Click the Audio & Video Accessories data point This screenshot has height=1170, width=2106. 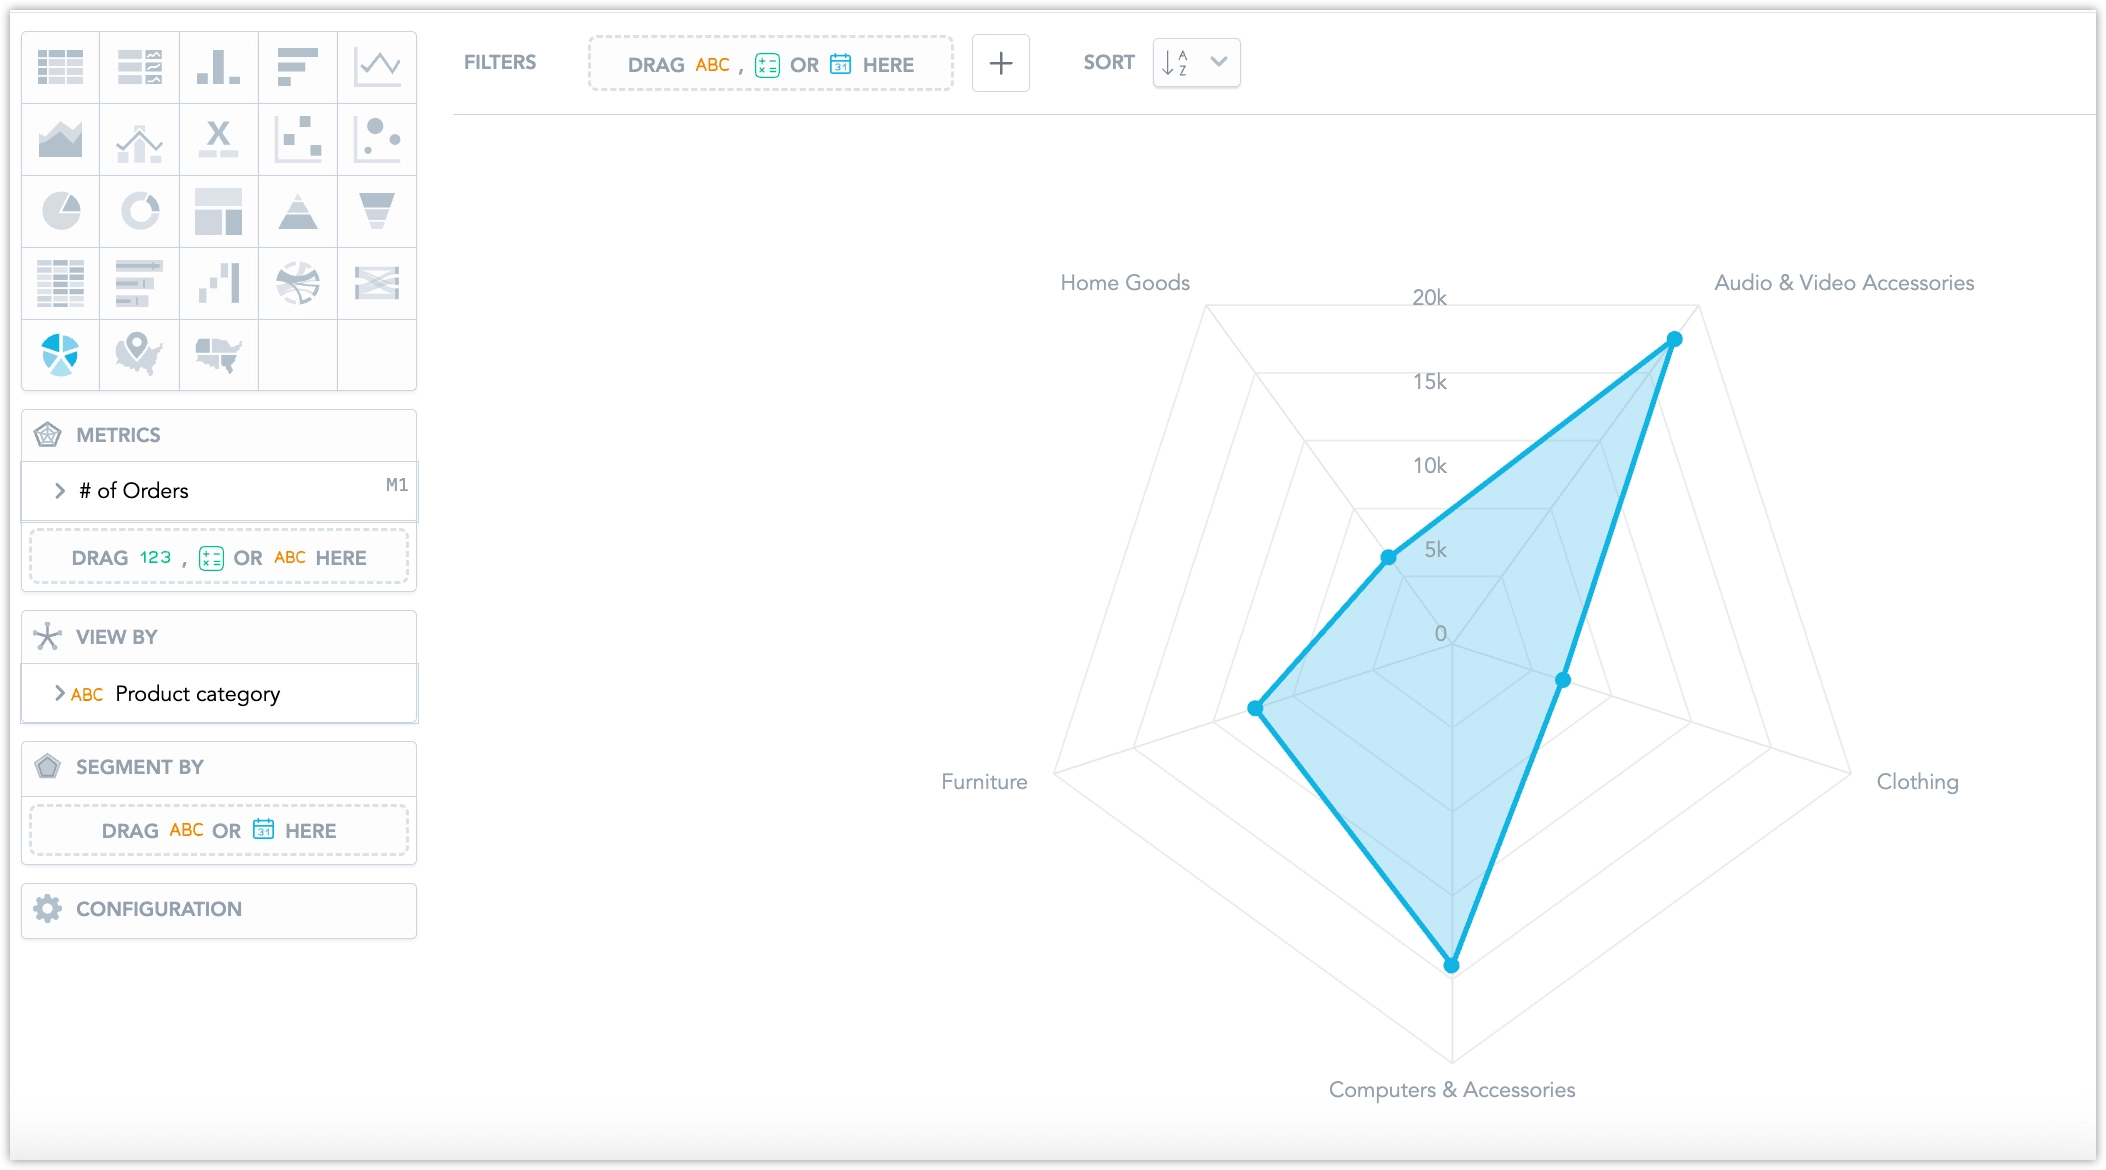point(1675,340)
